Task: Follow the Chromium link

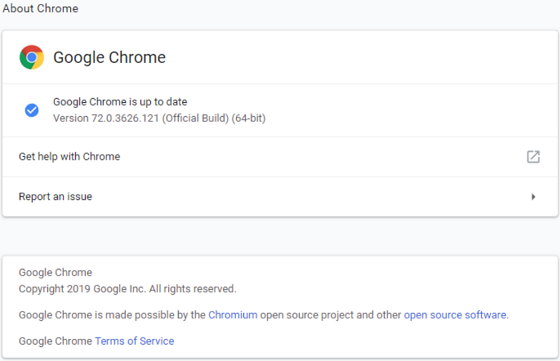Action: 233,315
